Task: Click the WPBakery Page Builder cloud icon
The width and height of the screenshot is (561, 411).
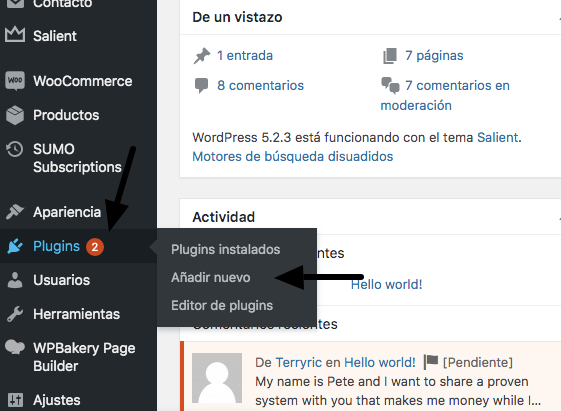Action: (x=15, y=347)
